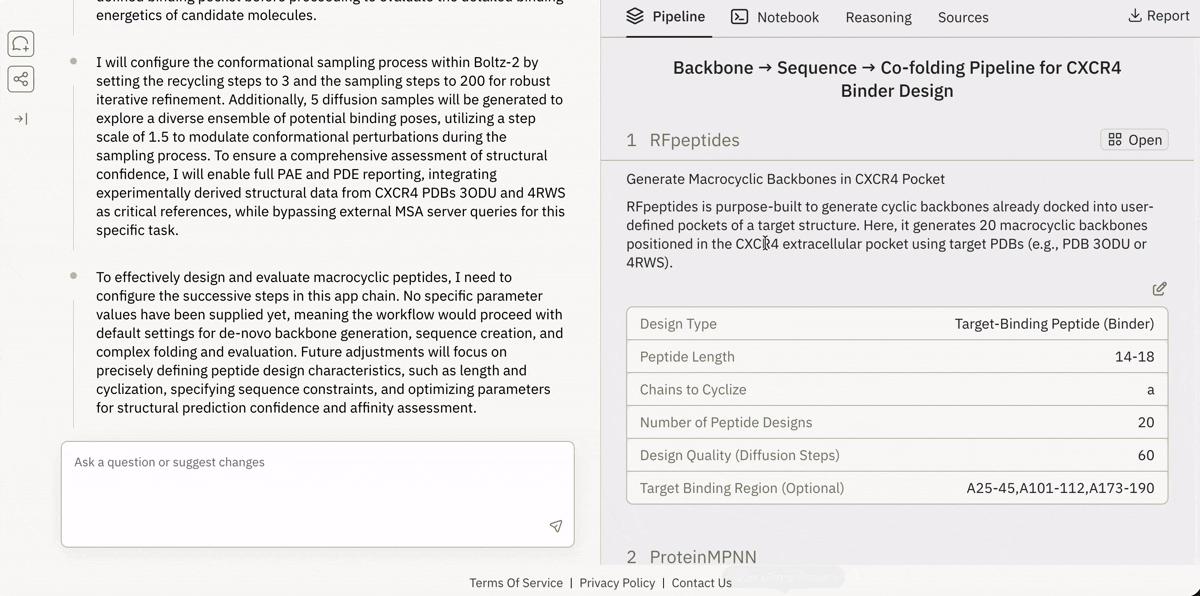Open the Sources tab
The width and height of the screenshot is (1200, 596).
963,17
